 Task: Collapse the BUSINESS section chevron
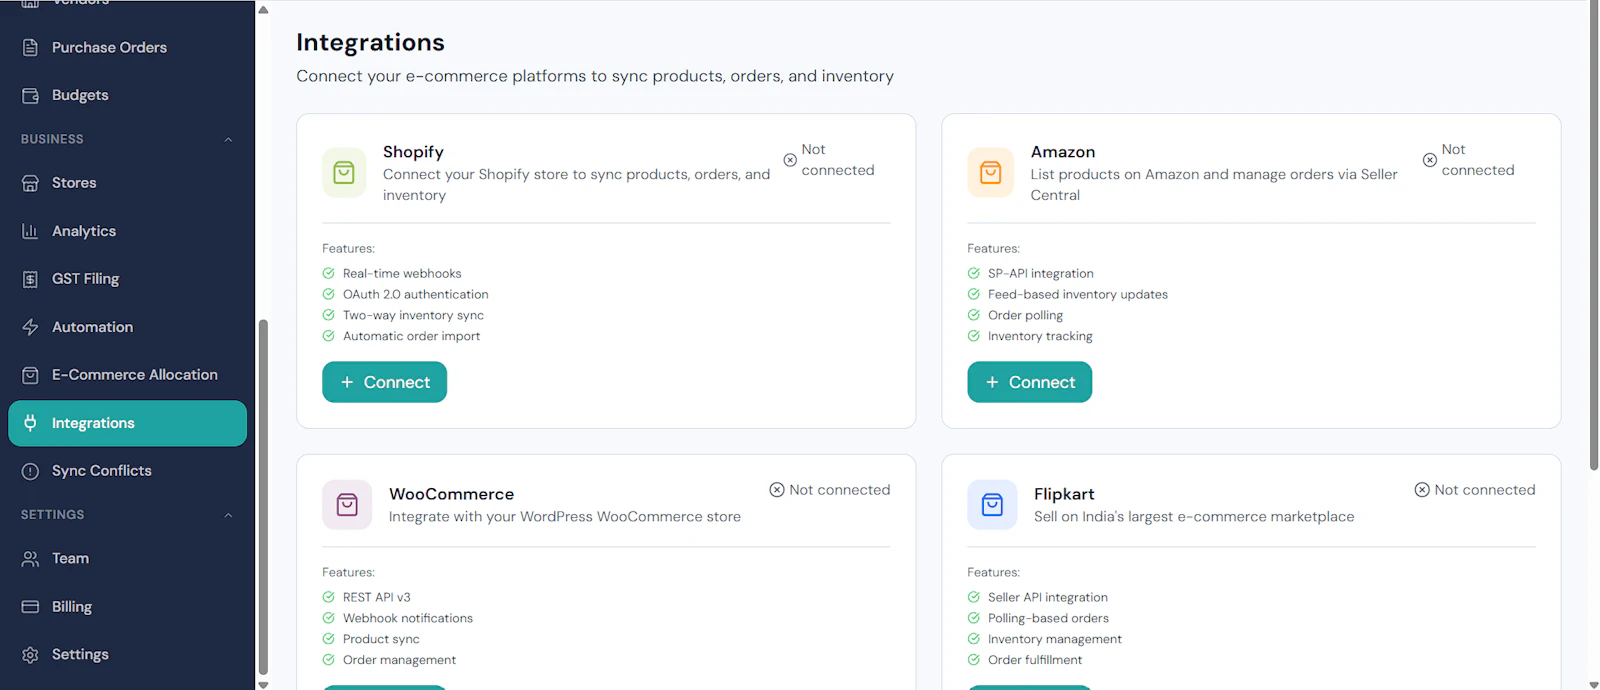(x=228, y=139)
